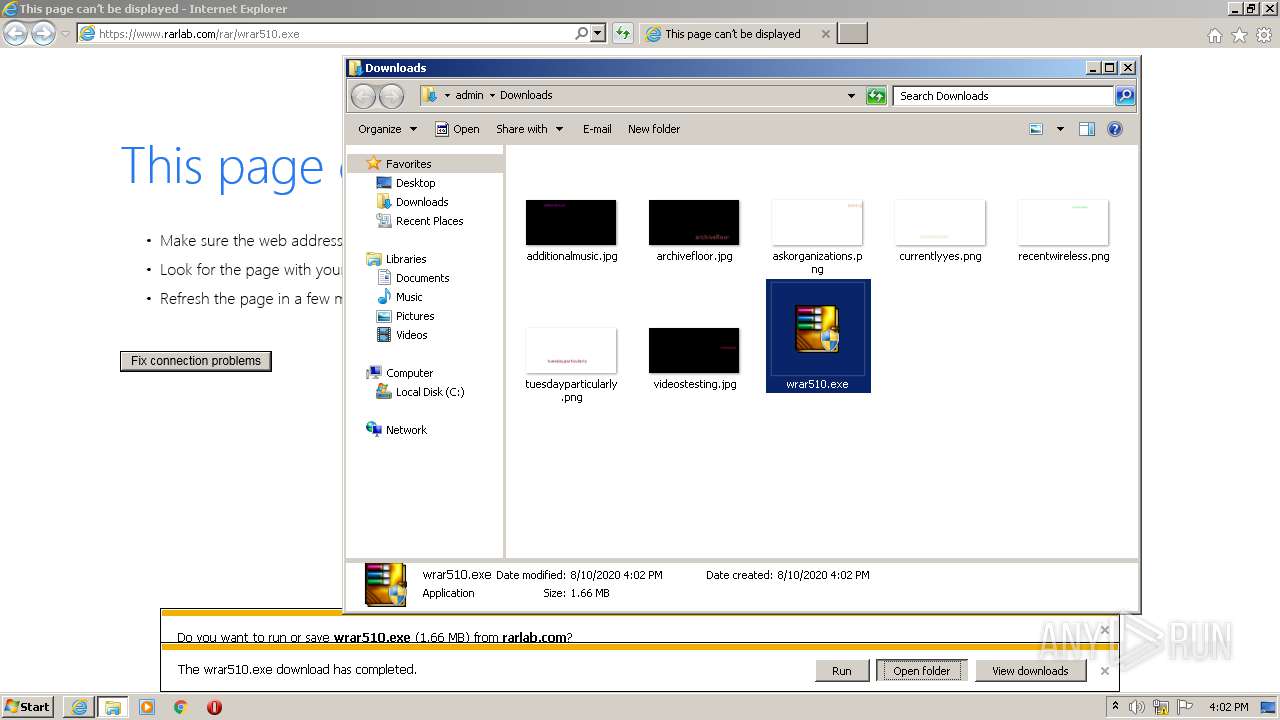Click the volume speaker tray icon
The image size is (1280, 720).
[1137, 707]
